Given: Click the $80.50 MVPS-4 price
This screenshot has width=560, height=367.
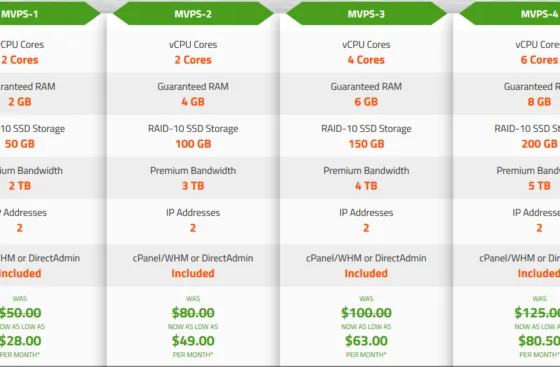Looking at the screenshot, I should [539, 341].
